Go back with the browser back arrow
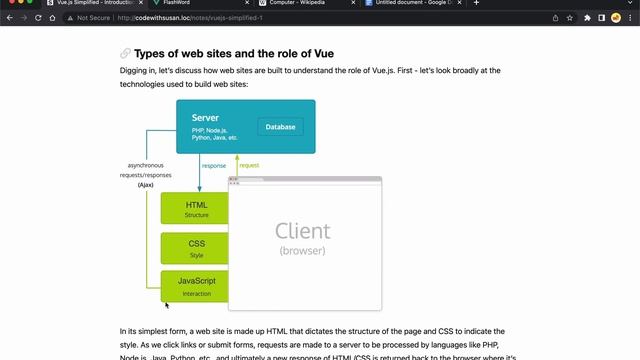This screenshot has width=640, height=360. (x=9, y=18)
